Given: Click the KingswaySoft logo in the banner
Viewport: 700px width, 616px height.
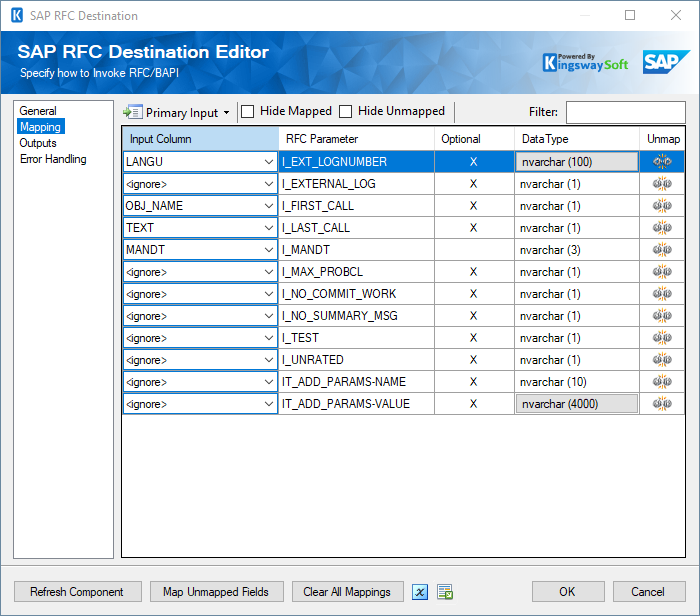Looking at the screenshot, I should pyautogui.click(x=585, y=62).
